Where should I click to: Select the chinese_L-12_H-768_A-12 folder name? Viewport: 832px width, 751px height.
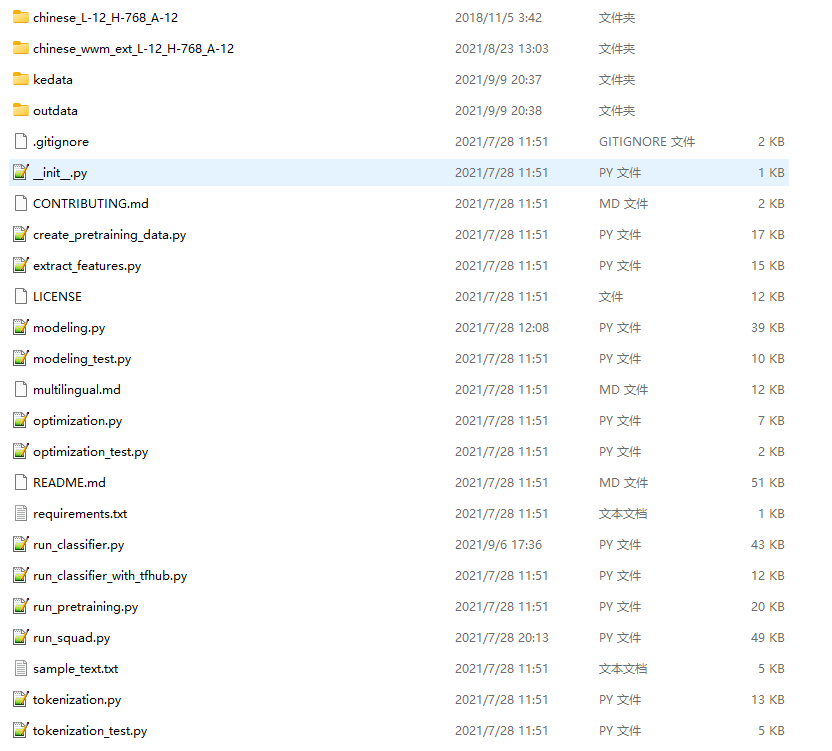pyautogui.click(x=106, y=18)
